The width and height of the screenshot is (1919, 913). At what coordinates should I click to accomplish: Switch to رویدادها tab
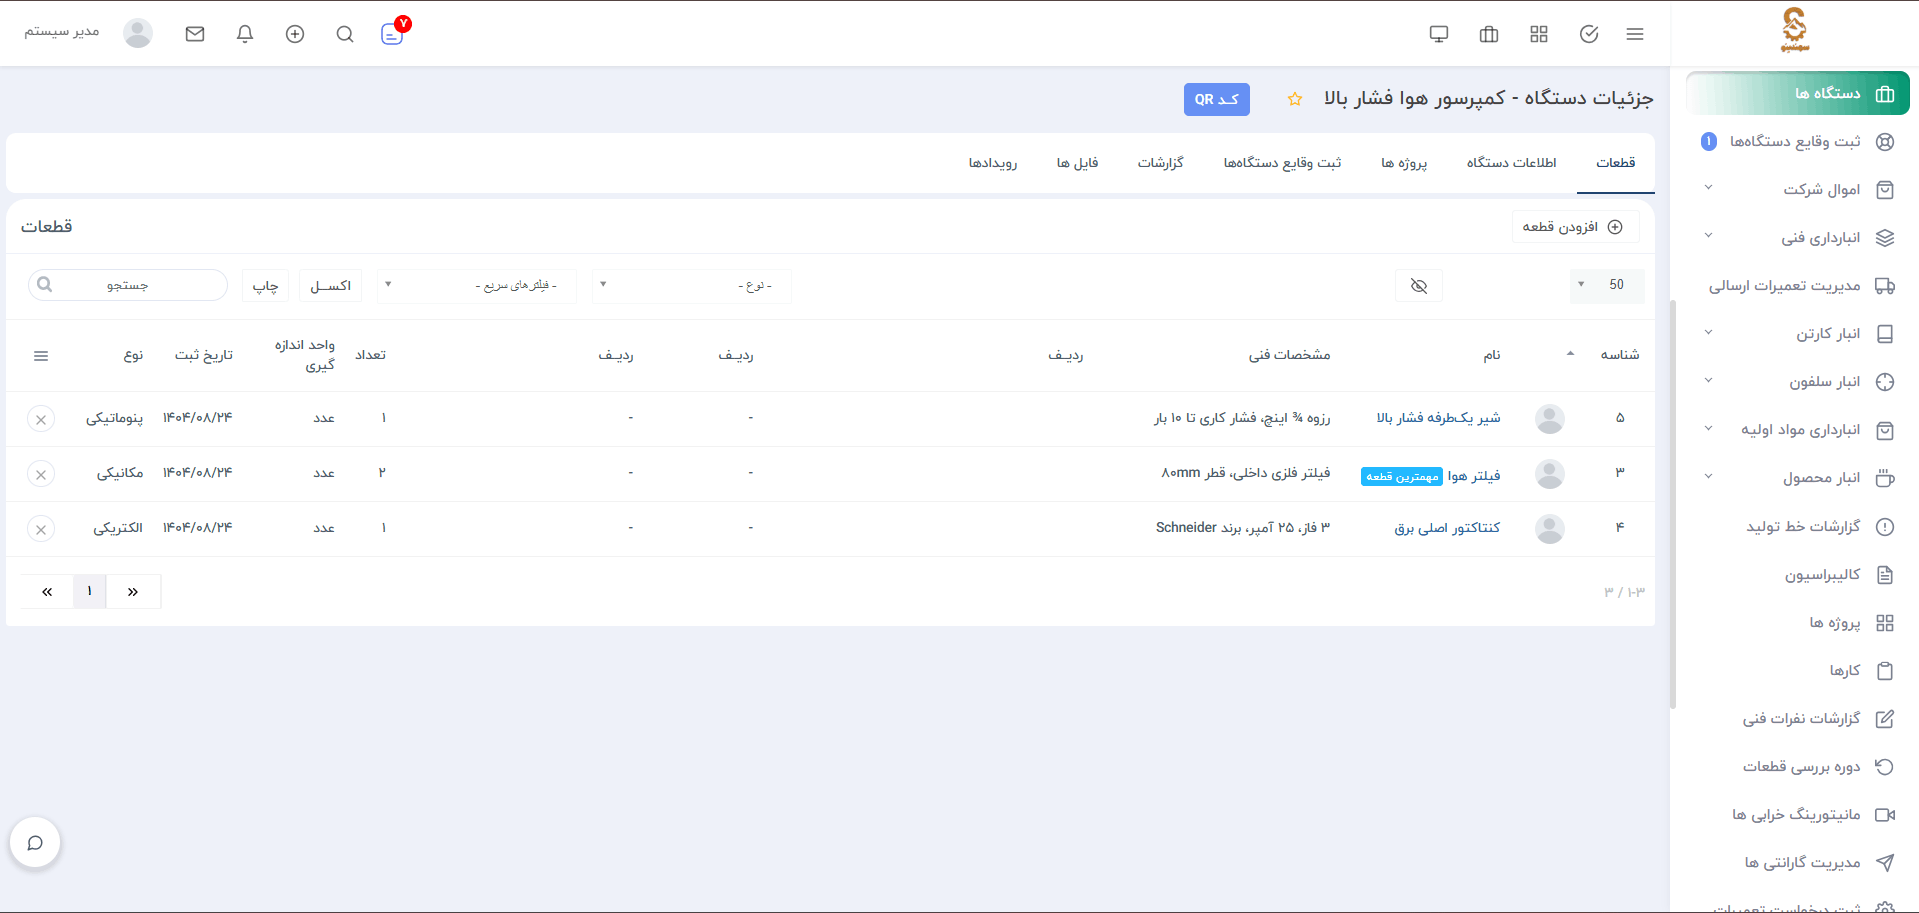click(x=992, y=163)
